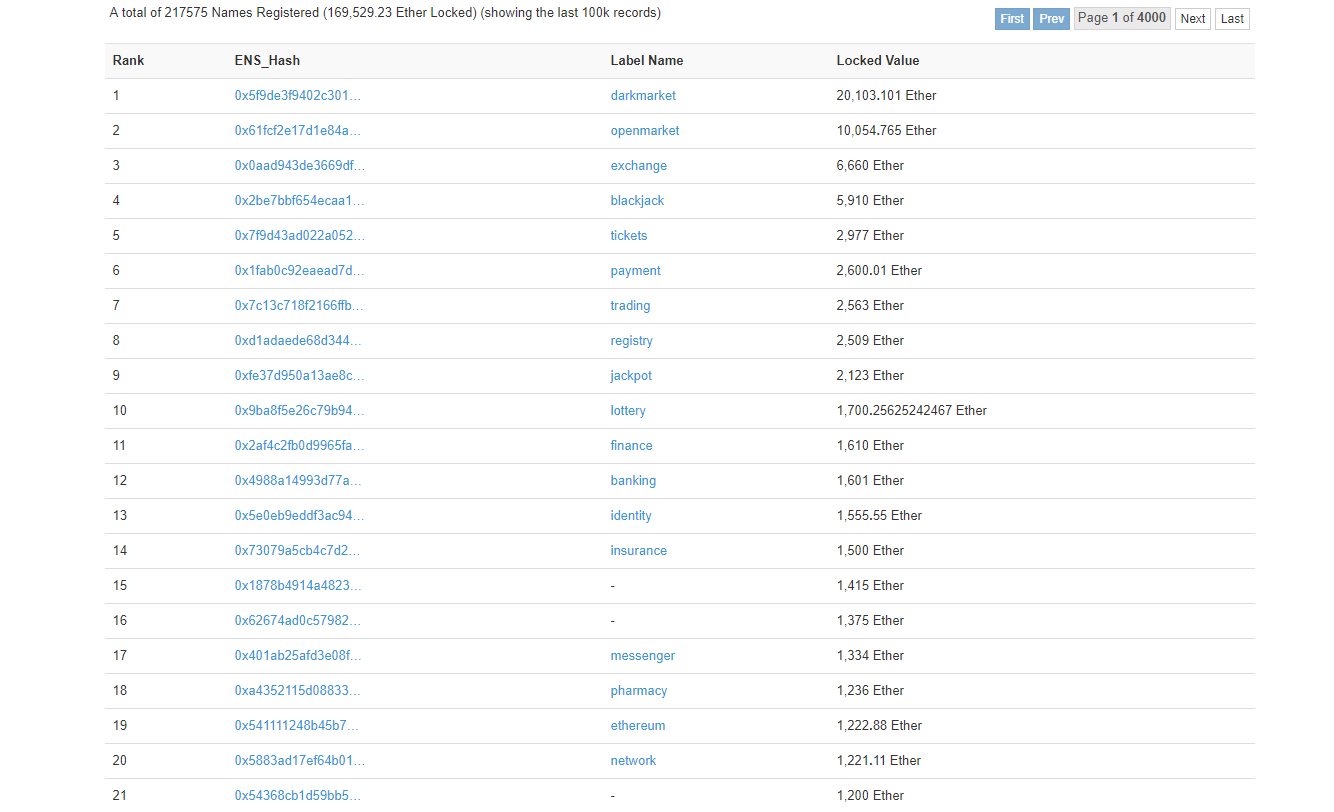Open hash 0x7c13c718f2166ffb...
This screenshot has width=1334, height=812.
point(299,306)
